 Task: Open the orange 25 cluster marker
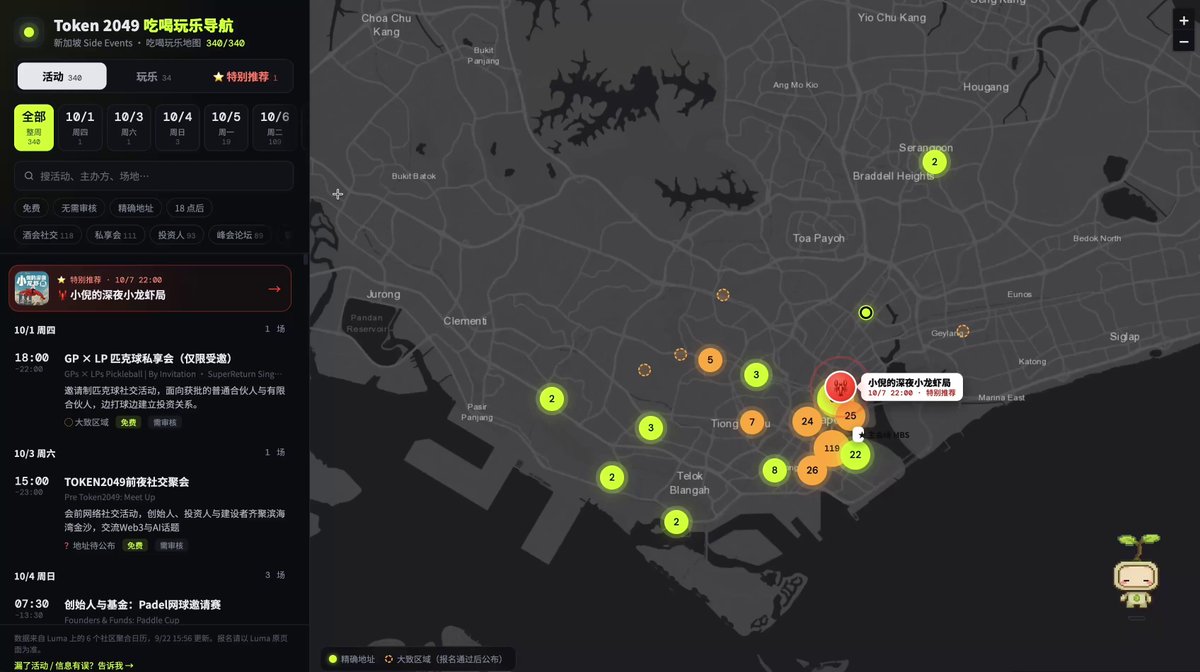[x=850, y=415]
